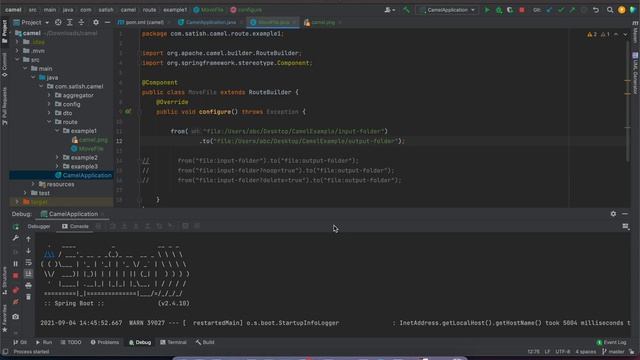Push commits with the Git arrow icon
The width and height of the screenshot is (640, 360).
(x=572, y=10)
